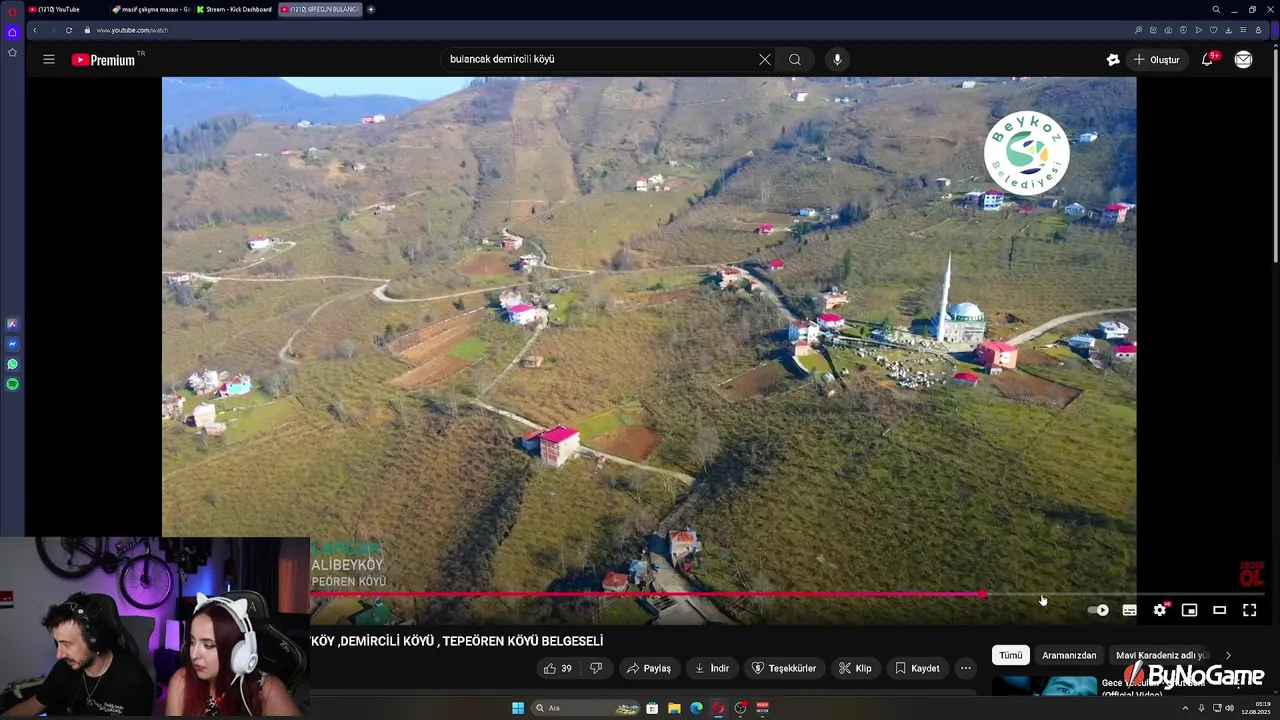The image size is (1280, 720).
Task: Select the Mavi Karadeniz filter chip
Action: pos(1162,655)
